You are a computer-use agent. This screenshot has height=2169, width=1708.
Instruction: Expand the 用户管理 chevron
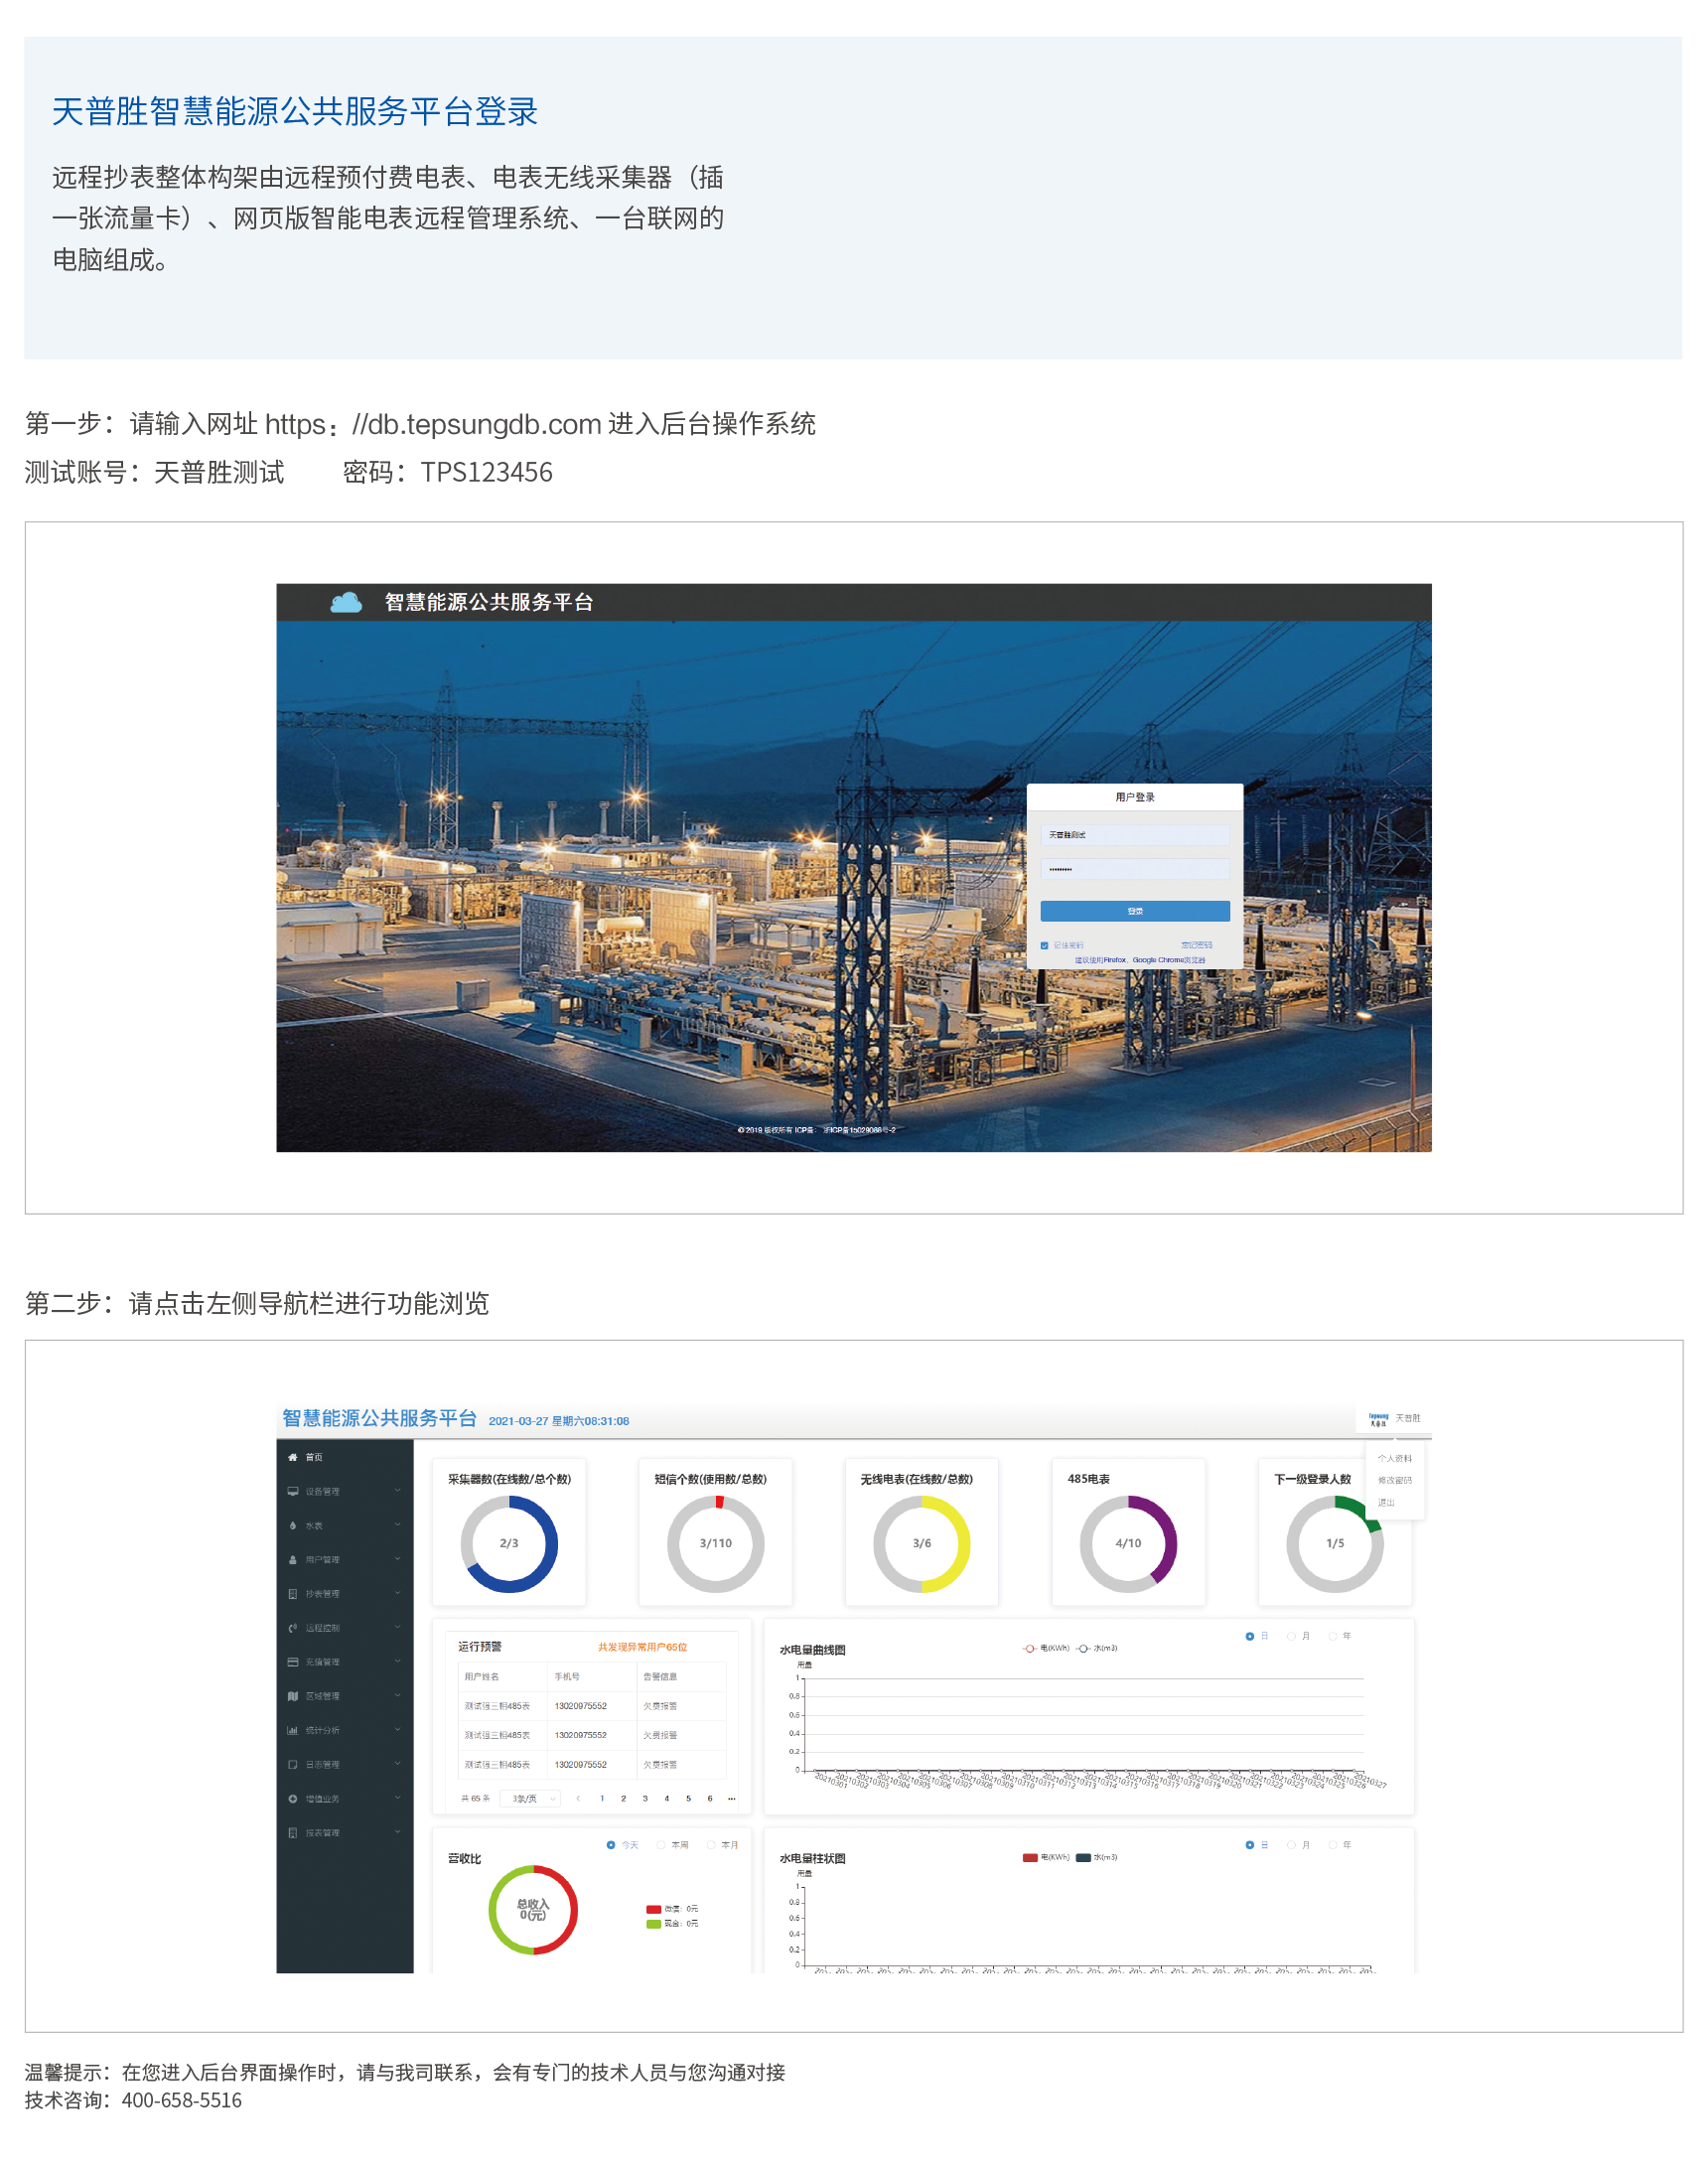[398, 1558]
